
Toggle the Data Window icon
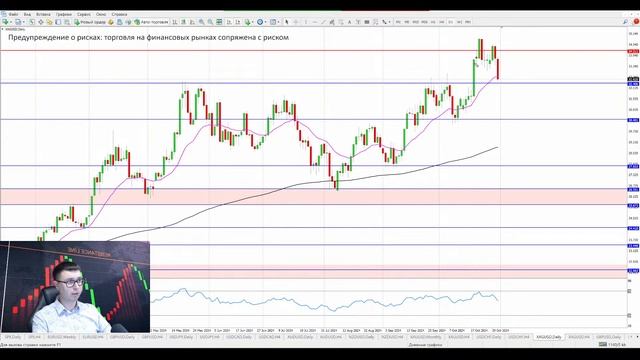pyautogui.click(x=41, y=22)
